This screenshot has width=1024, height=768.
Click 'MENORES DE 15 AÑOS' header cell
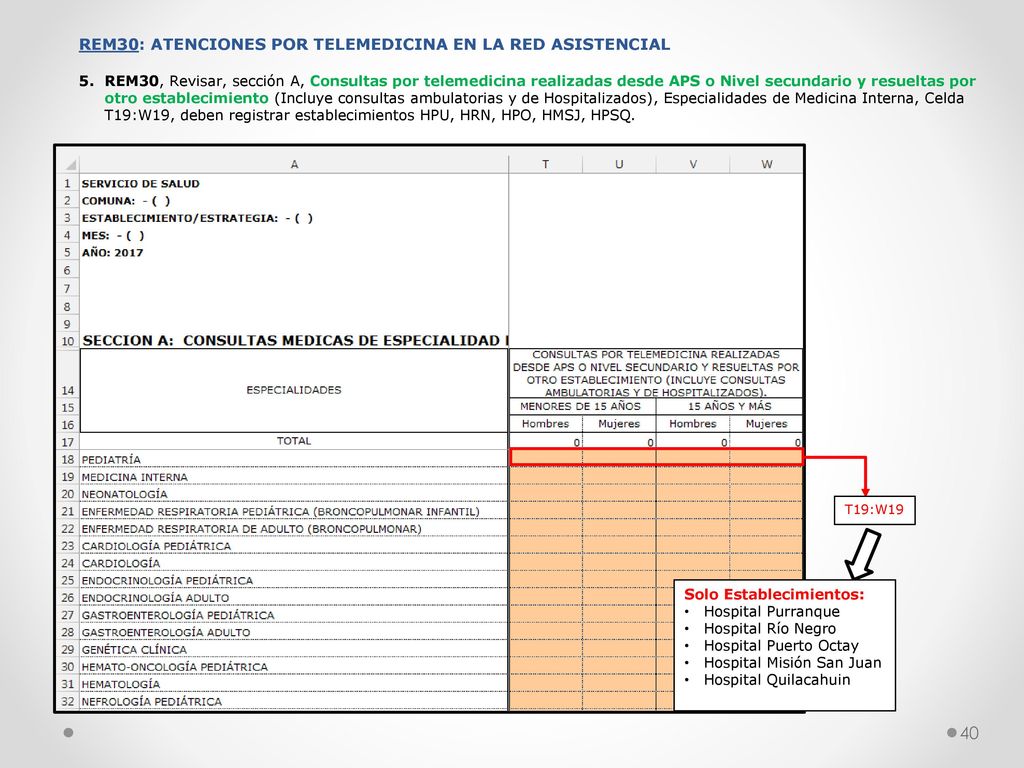[x=581, y=406]
